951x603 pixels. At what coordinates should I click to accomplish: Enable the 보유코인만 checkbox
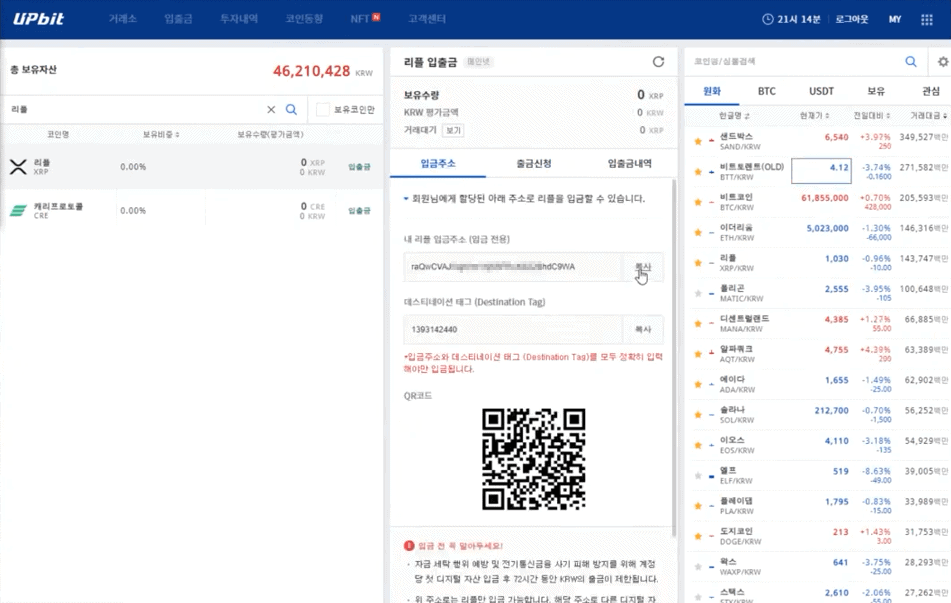(323, 109)
